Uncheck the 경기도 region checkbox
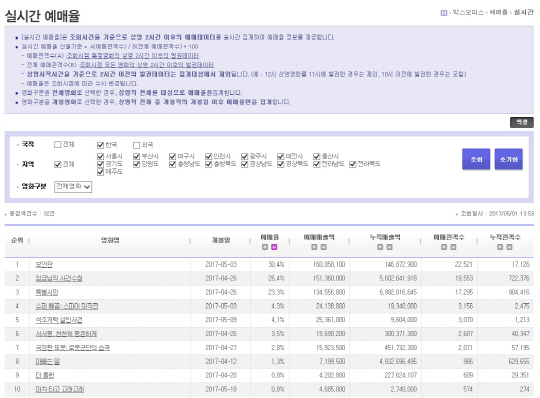 pyautogui.click(x=100, y=164)
